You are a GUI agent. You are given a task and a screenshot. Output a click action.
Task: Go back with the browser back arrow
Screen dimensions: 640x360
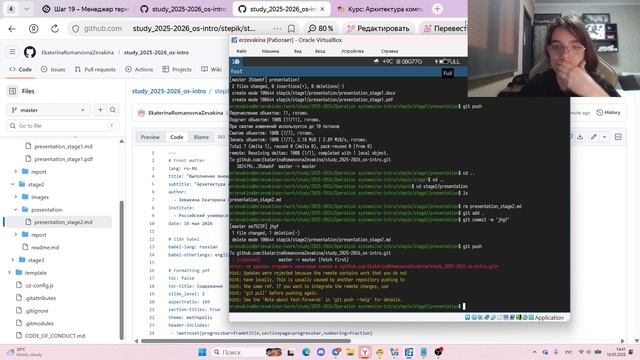[x=12, y=29]
